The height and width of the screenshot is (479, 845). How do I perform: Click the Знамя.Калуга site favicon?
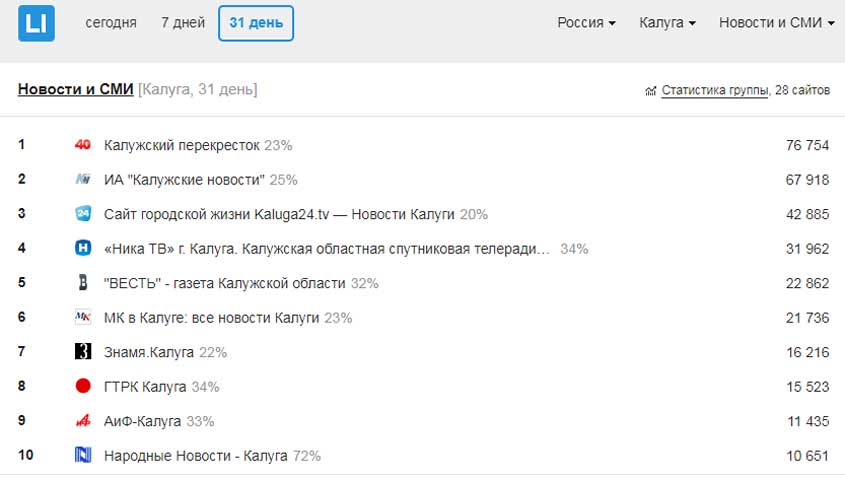pos(83,352)
